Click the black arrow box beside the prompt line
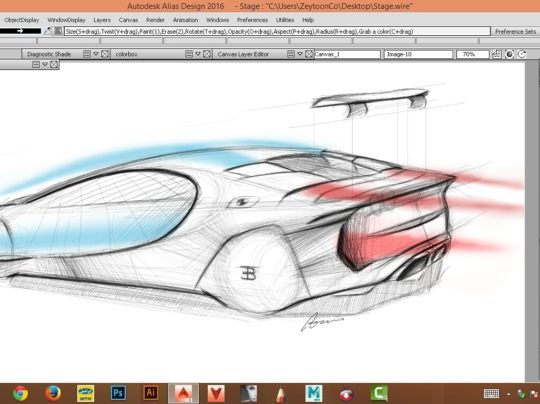Image resolution: width=540 pixels, height=404 pixels. (x=20, y=31)
